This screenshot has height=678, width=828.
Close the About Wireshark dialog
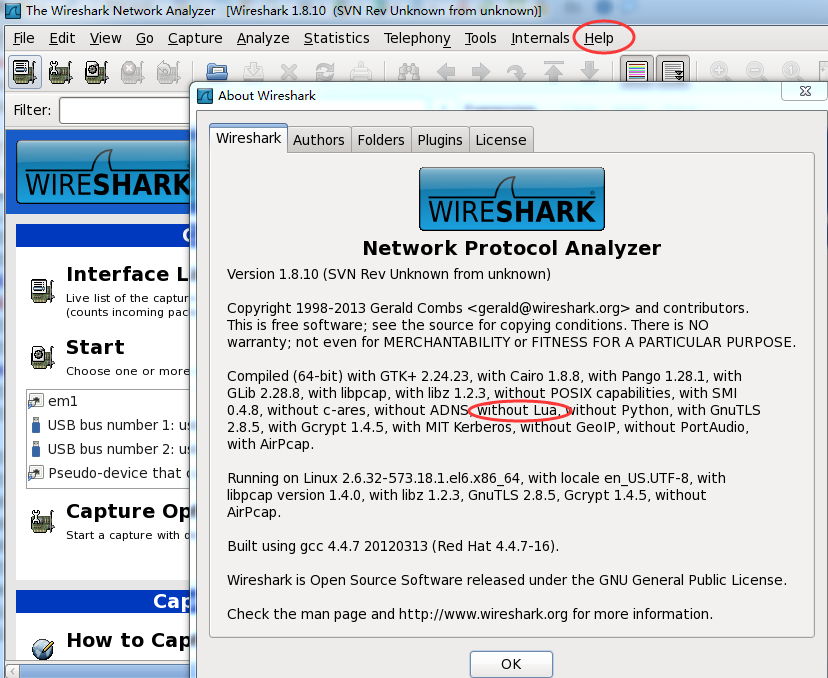click(805, 91)
